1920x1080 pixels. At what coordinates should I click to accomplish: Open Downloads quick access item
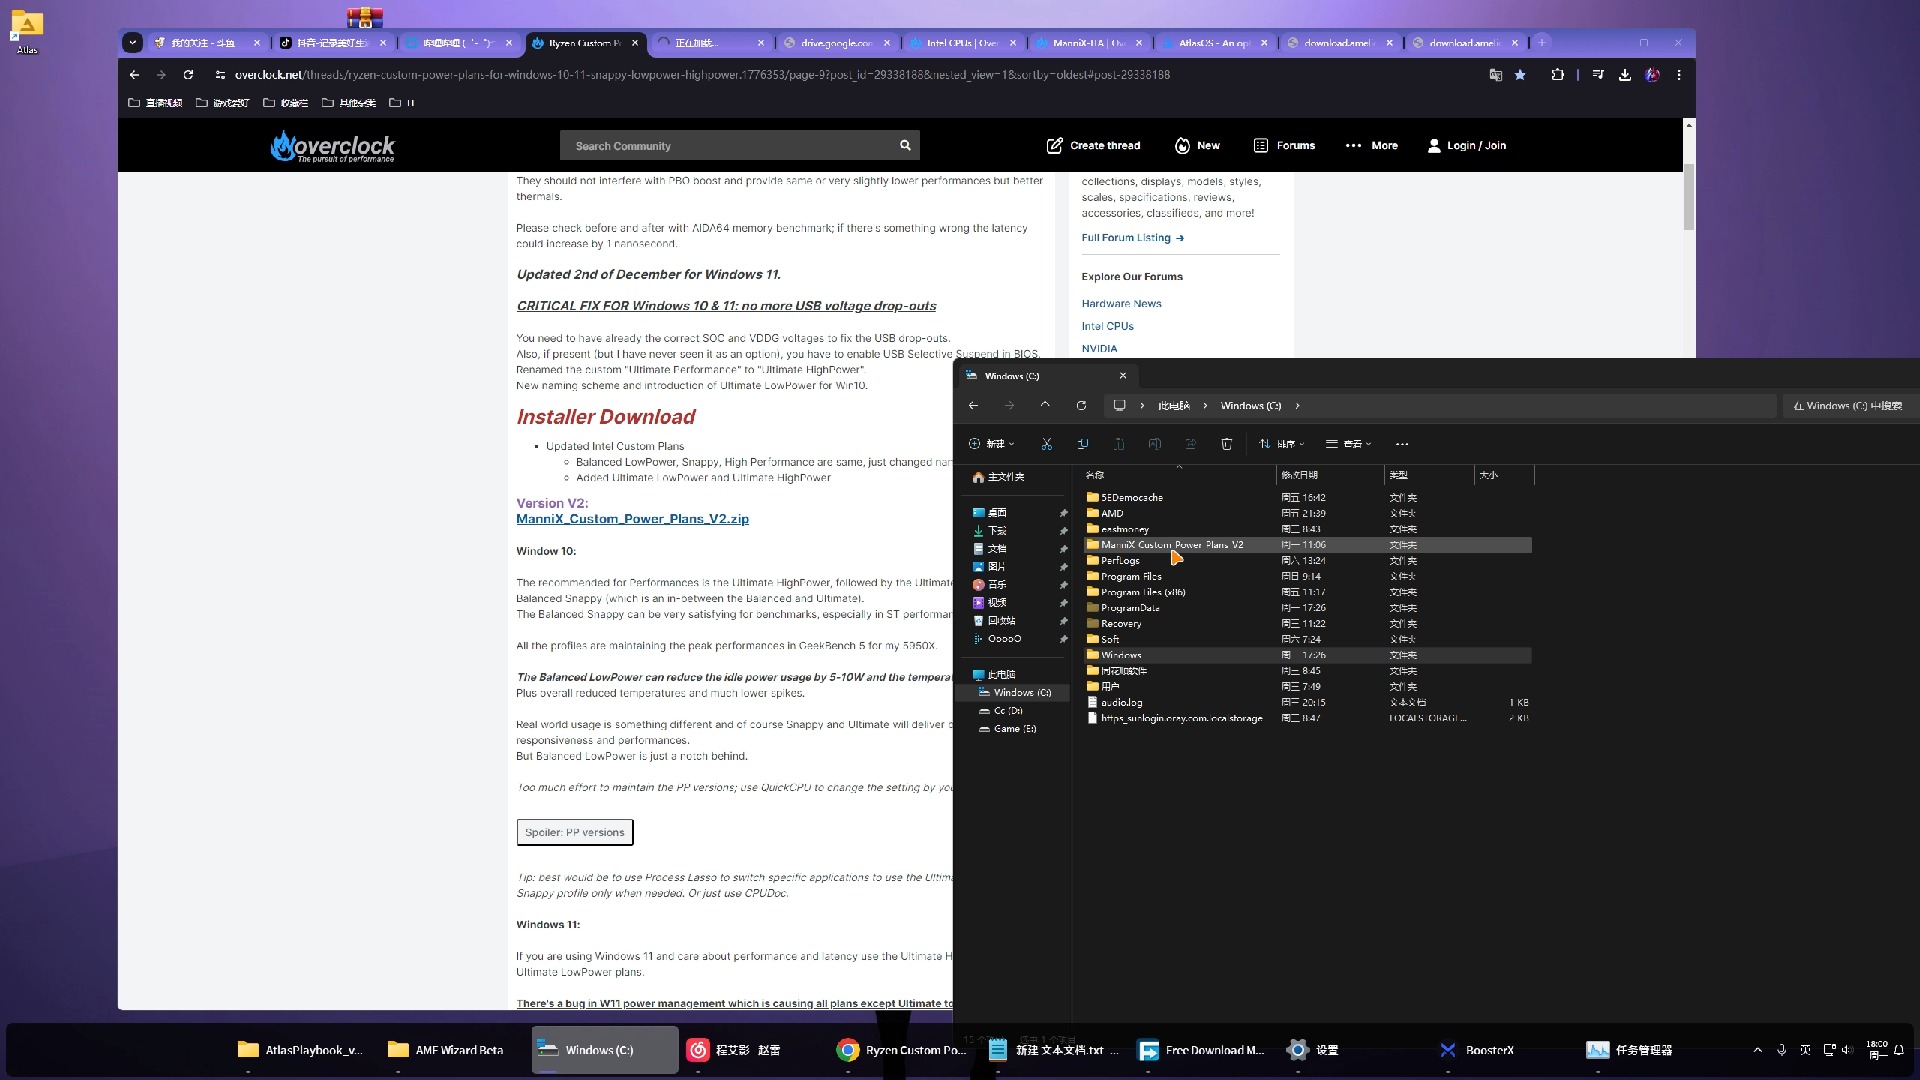1013,530
